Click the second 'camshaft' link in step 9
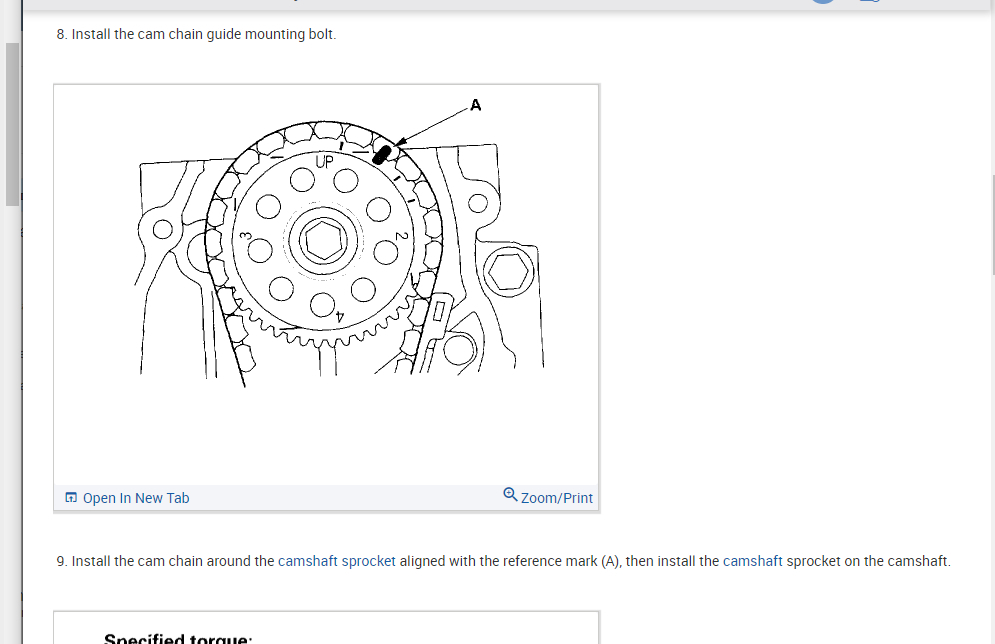This screenshot has width=995, height=644. click(x=752, y=561)
